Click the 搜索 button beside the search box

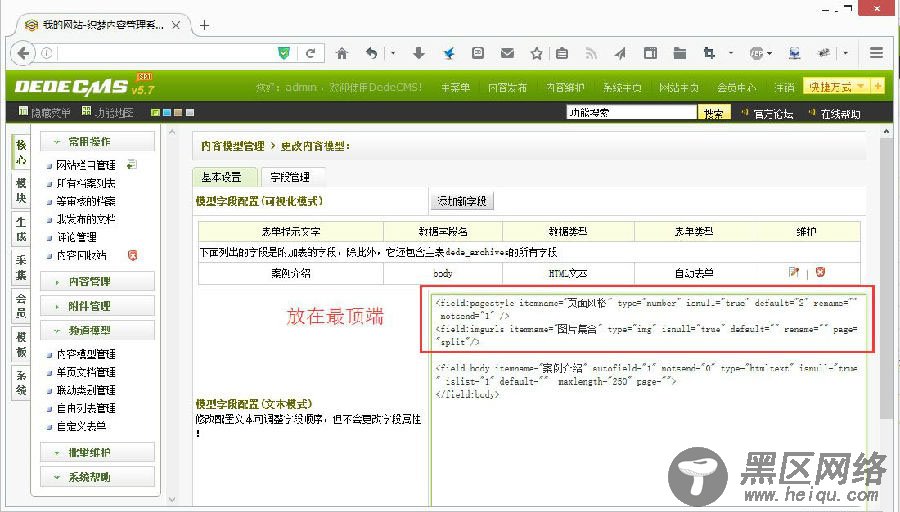pyautogui.click(x=713, y=113)
